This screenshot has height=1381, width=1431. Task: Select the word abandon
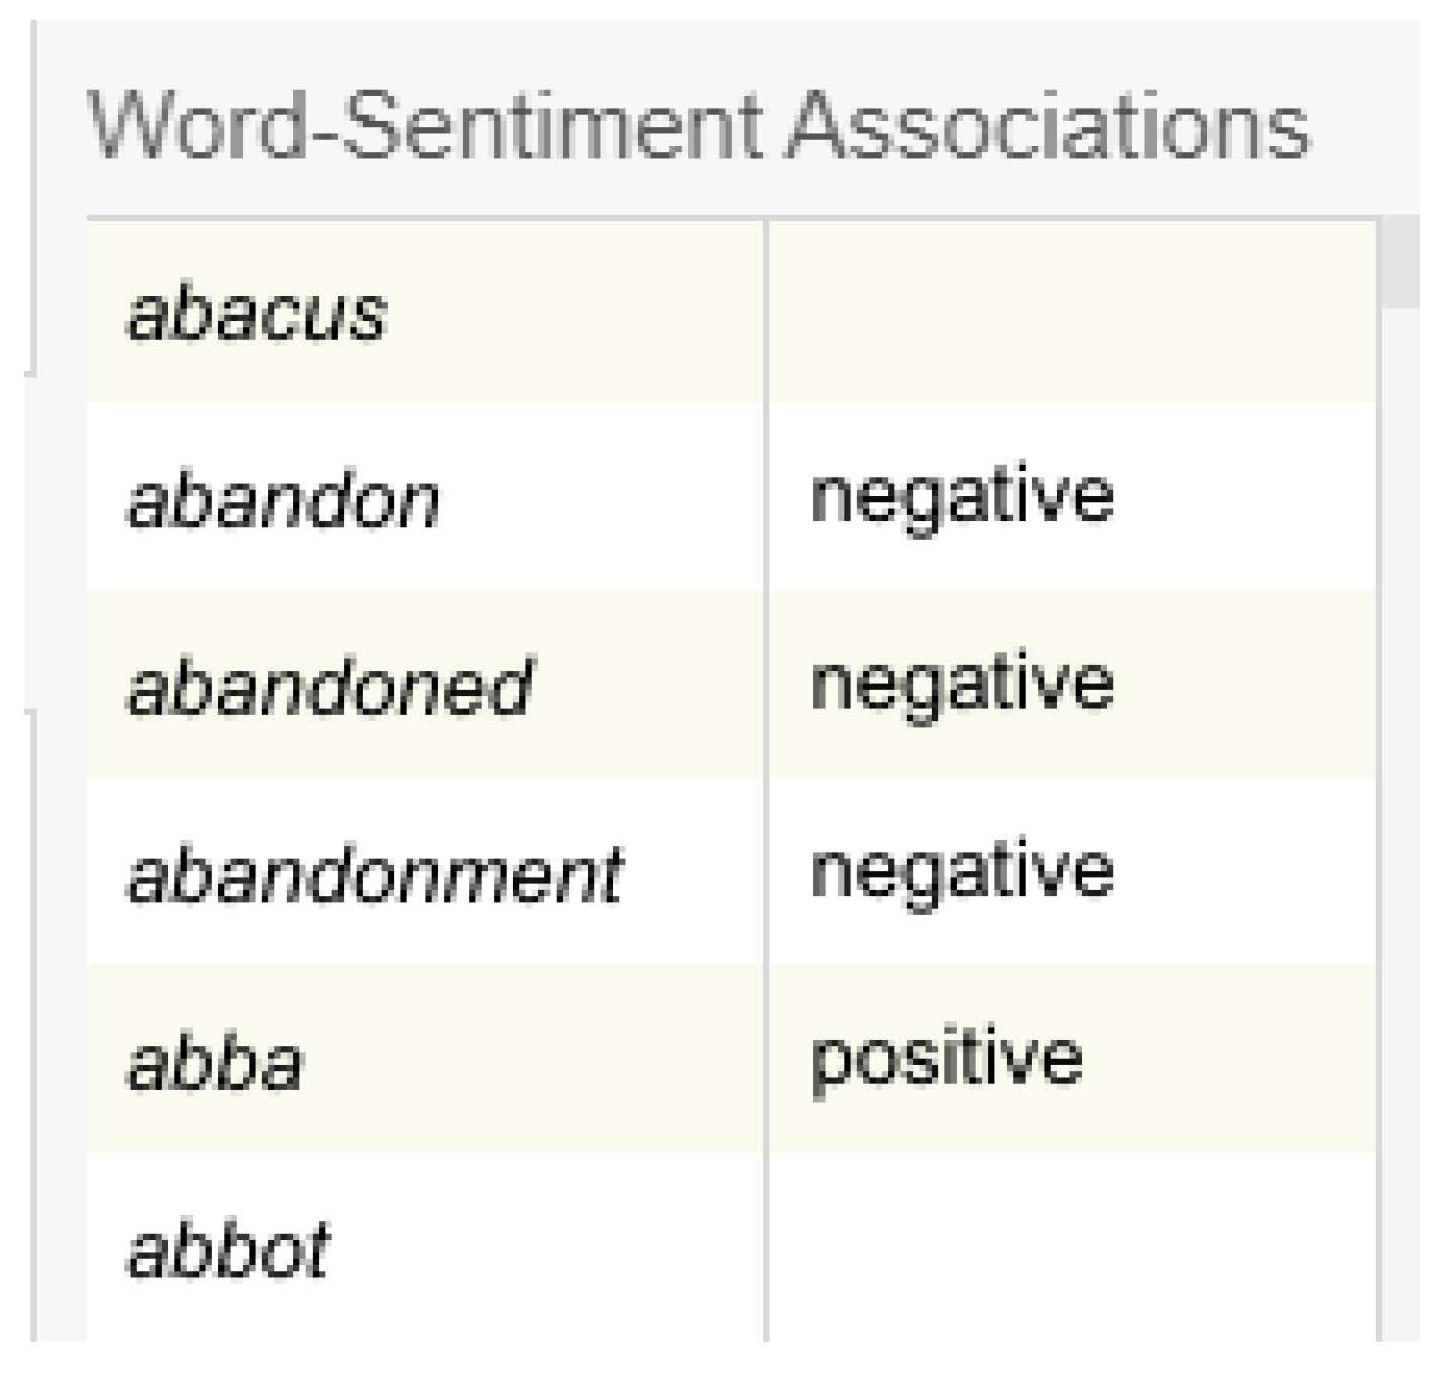click(x=283, y=500)
